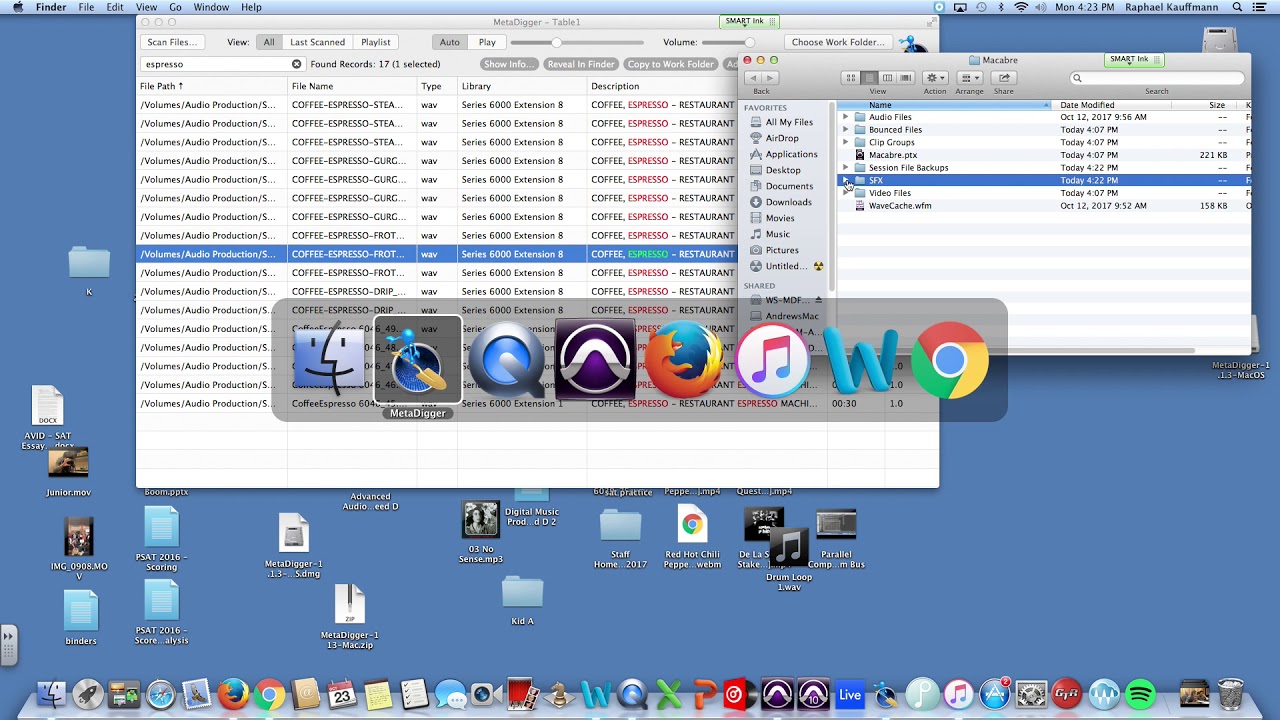Open the Window menu in menu bar
Screen dimensions: 1280x720
click(x=211, y=7)
